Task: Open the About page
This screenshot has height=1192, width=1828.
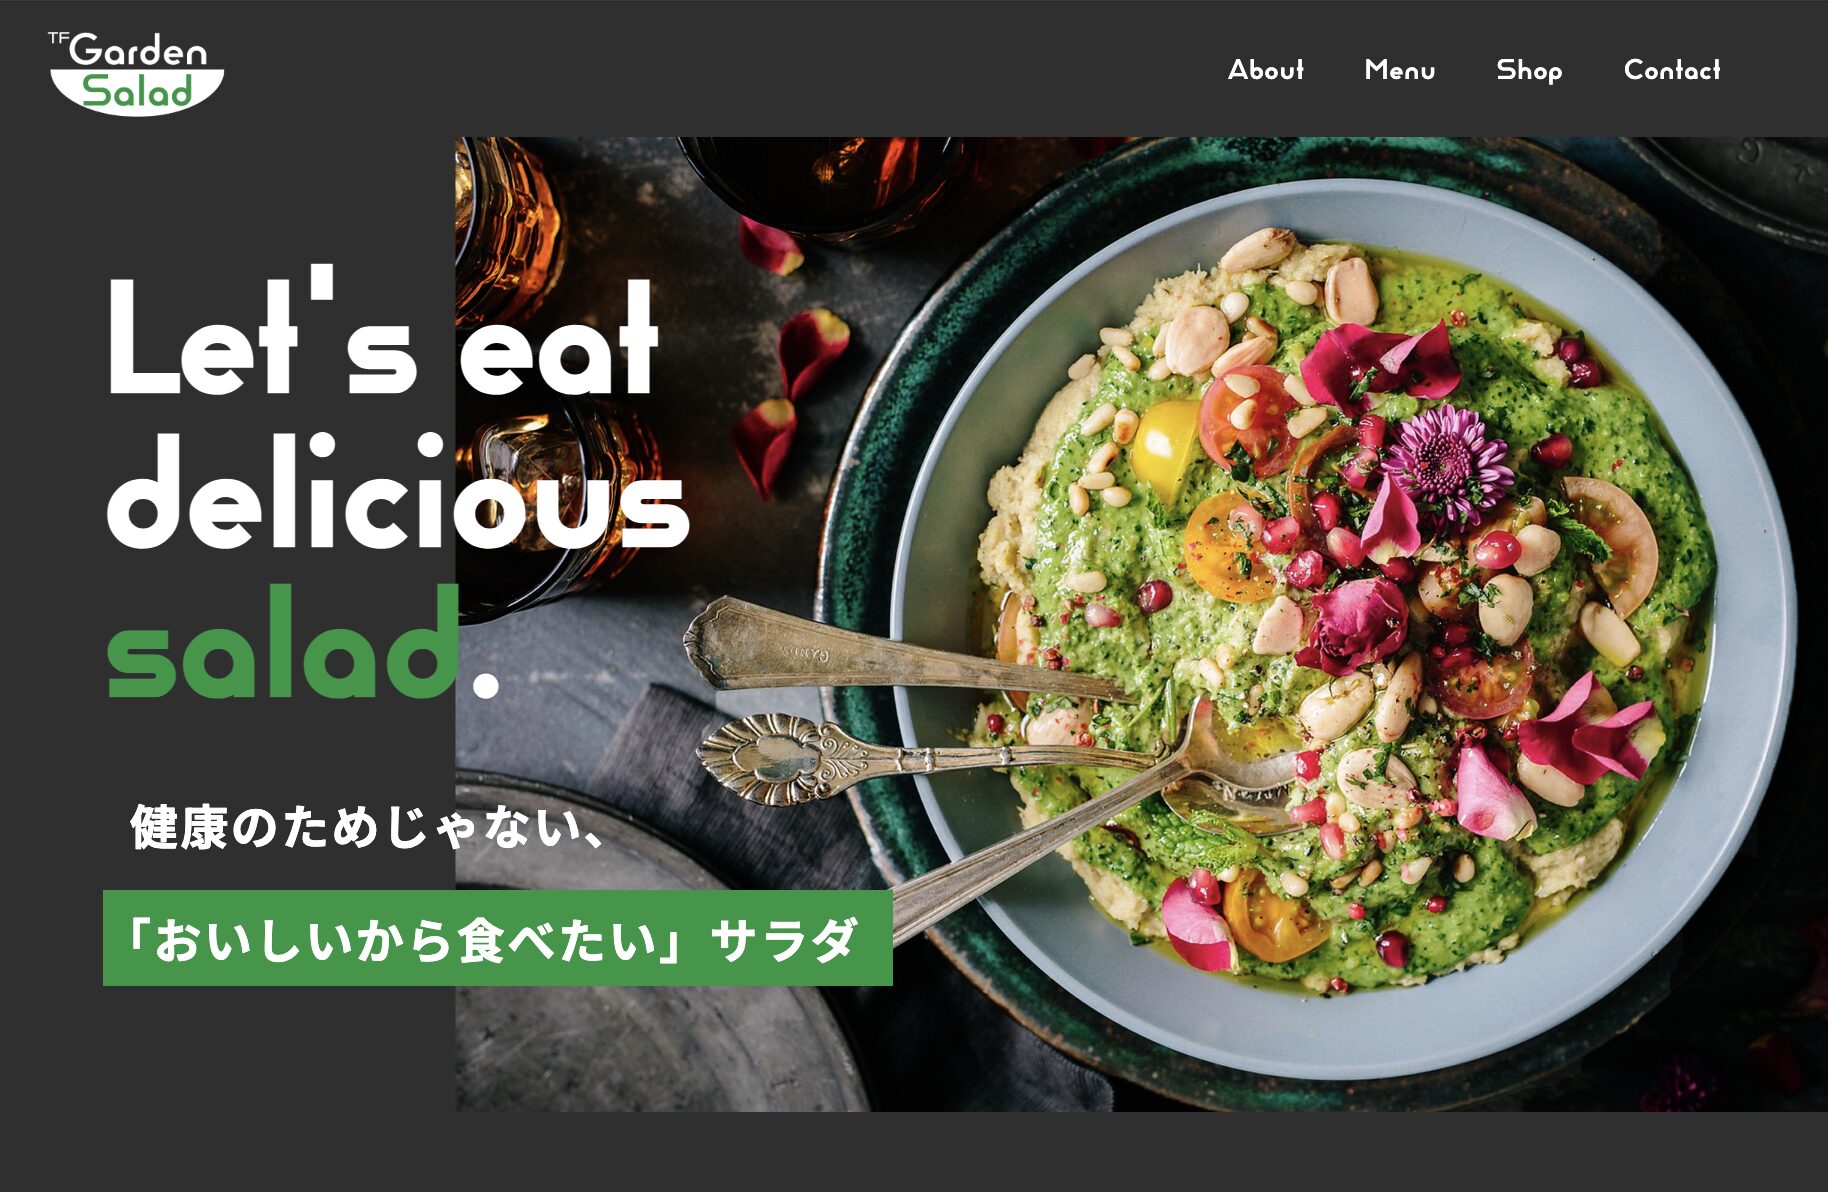Action: tap(1266, 70)
